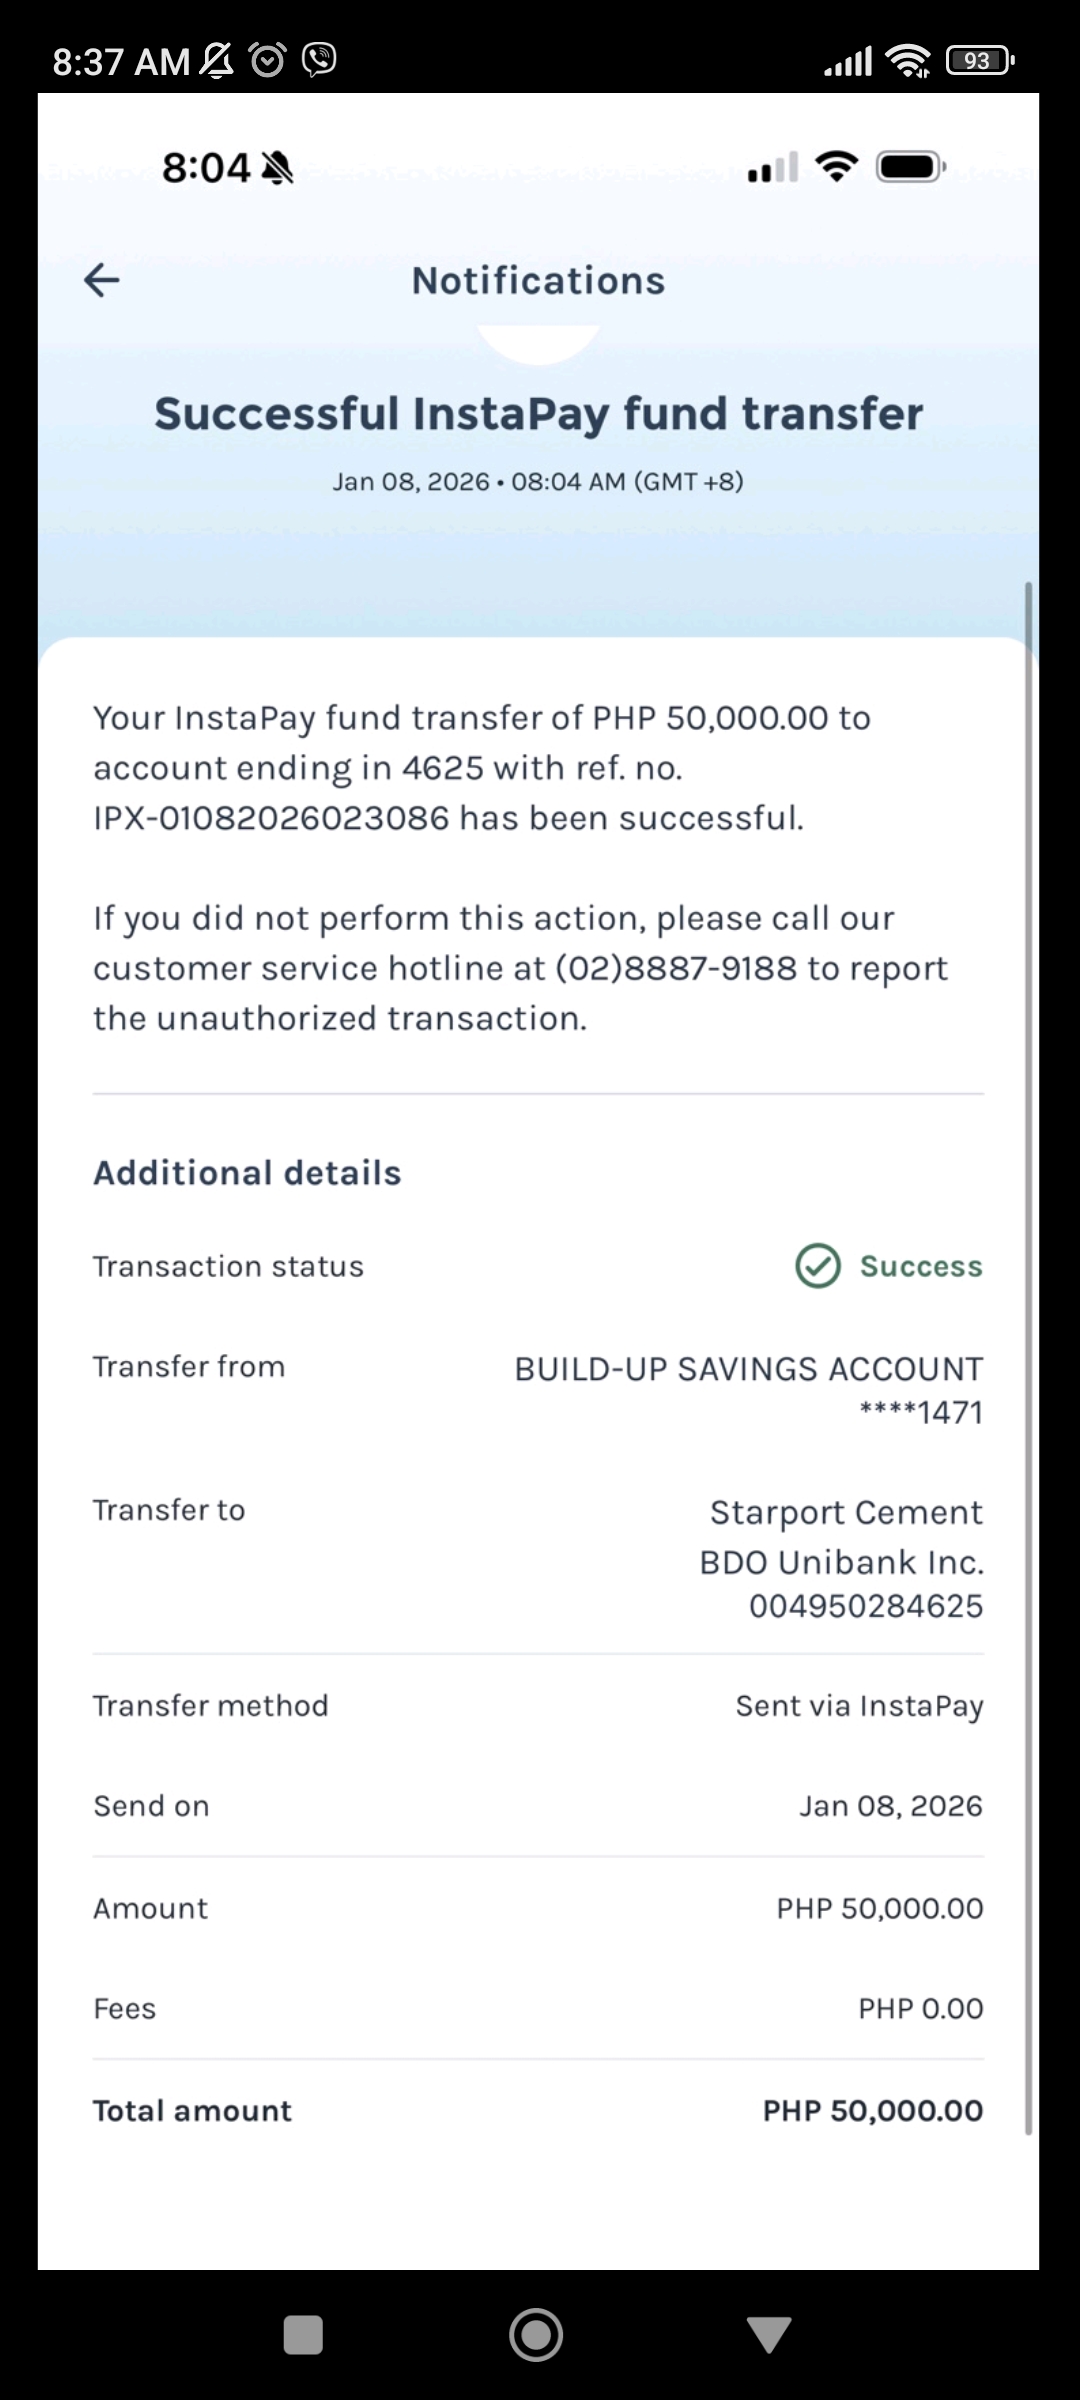Tap the muted bell icon beside 8:04
This screenshot has width=1080, height=2400.
[x=277, y=168]
